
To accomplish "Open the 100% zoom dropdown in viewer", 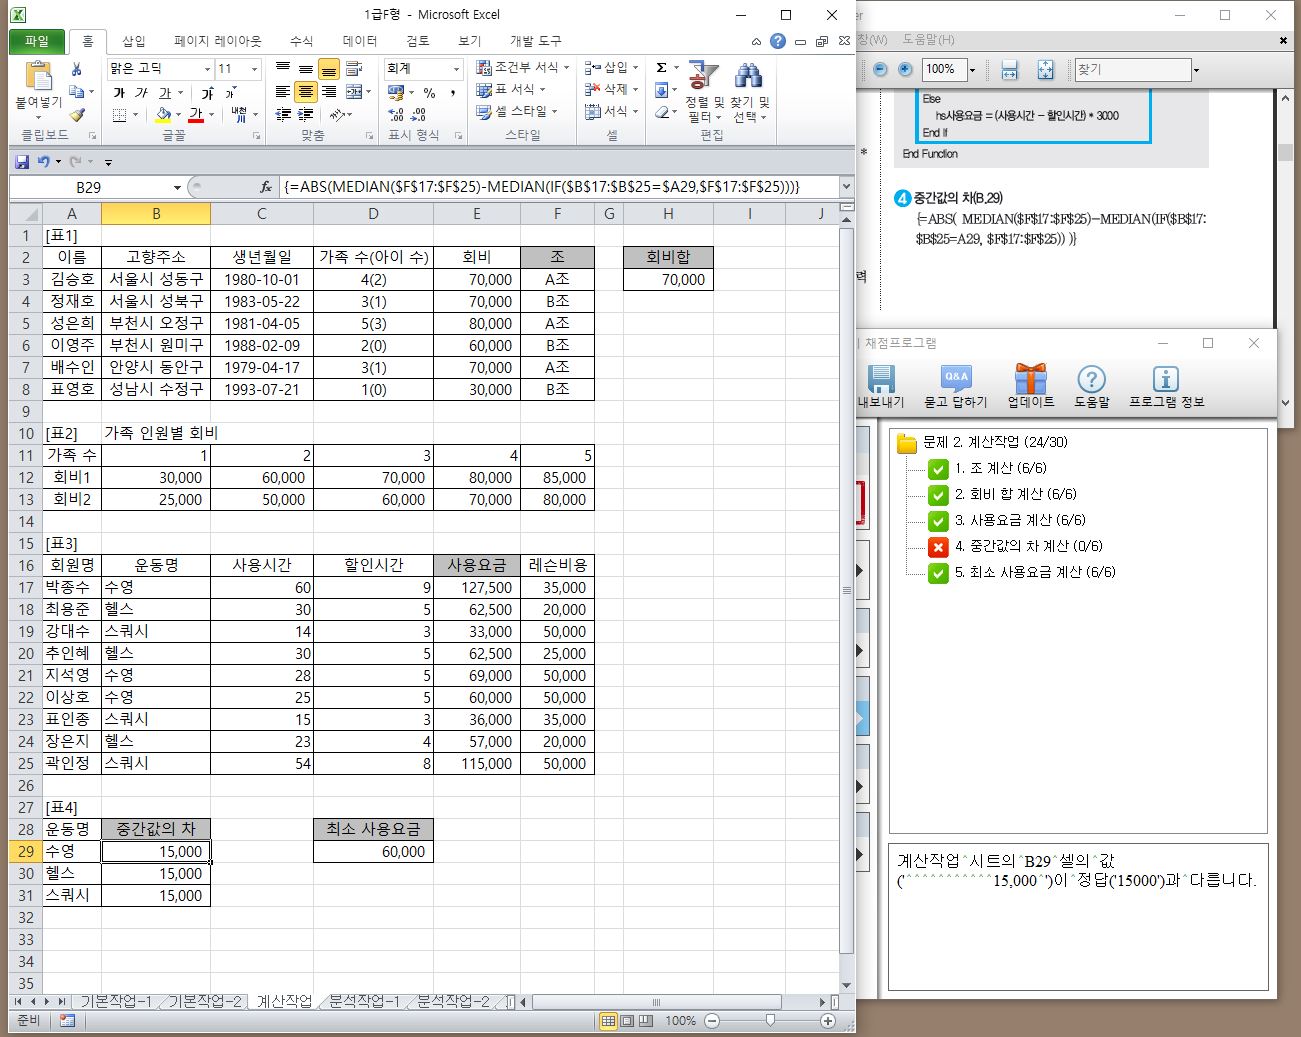I will pos(972,70).
